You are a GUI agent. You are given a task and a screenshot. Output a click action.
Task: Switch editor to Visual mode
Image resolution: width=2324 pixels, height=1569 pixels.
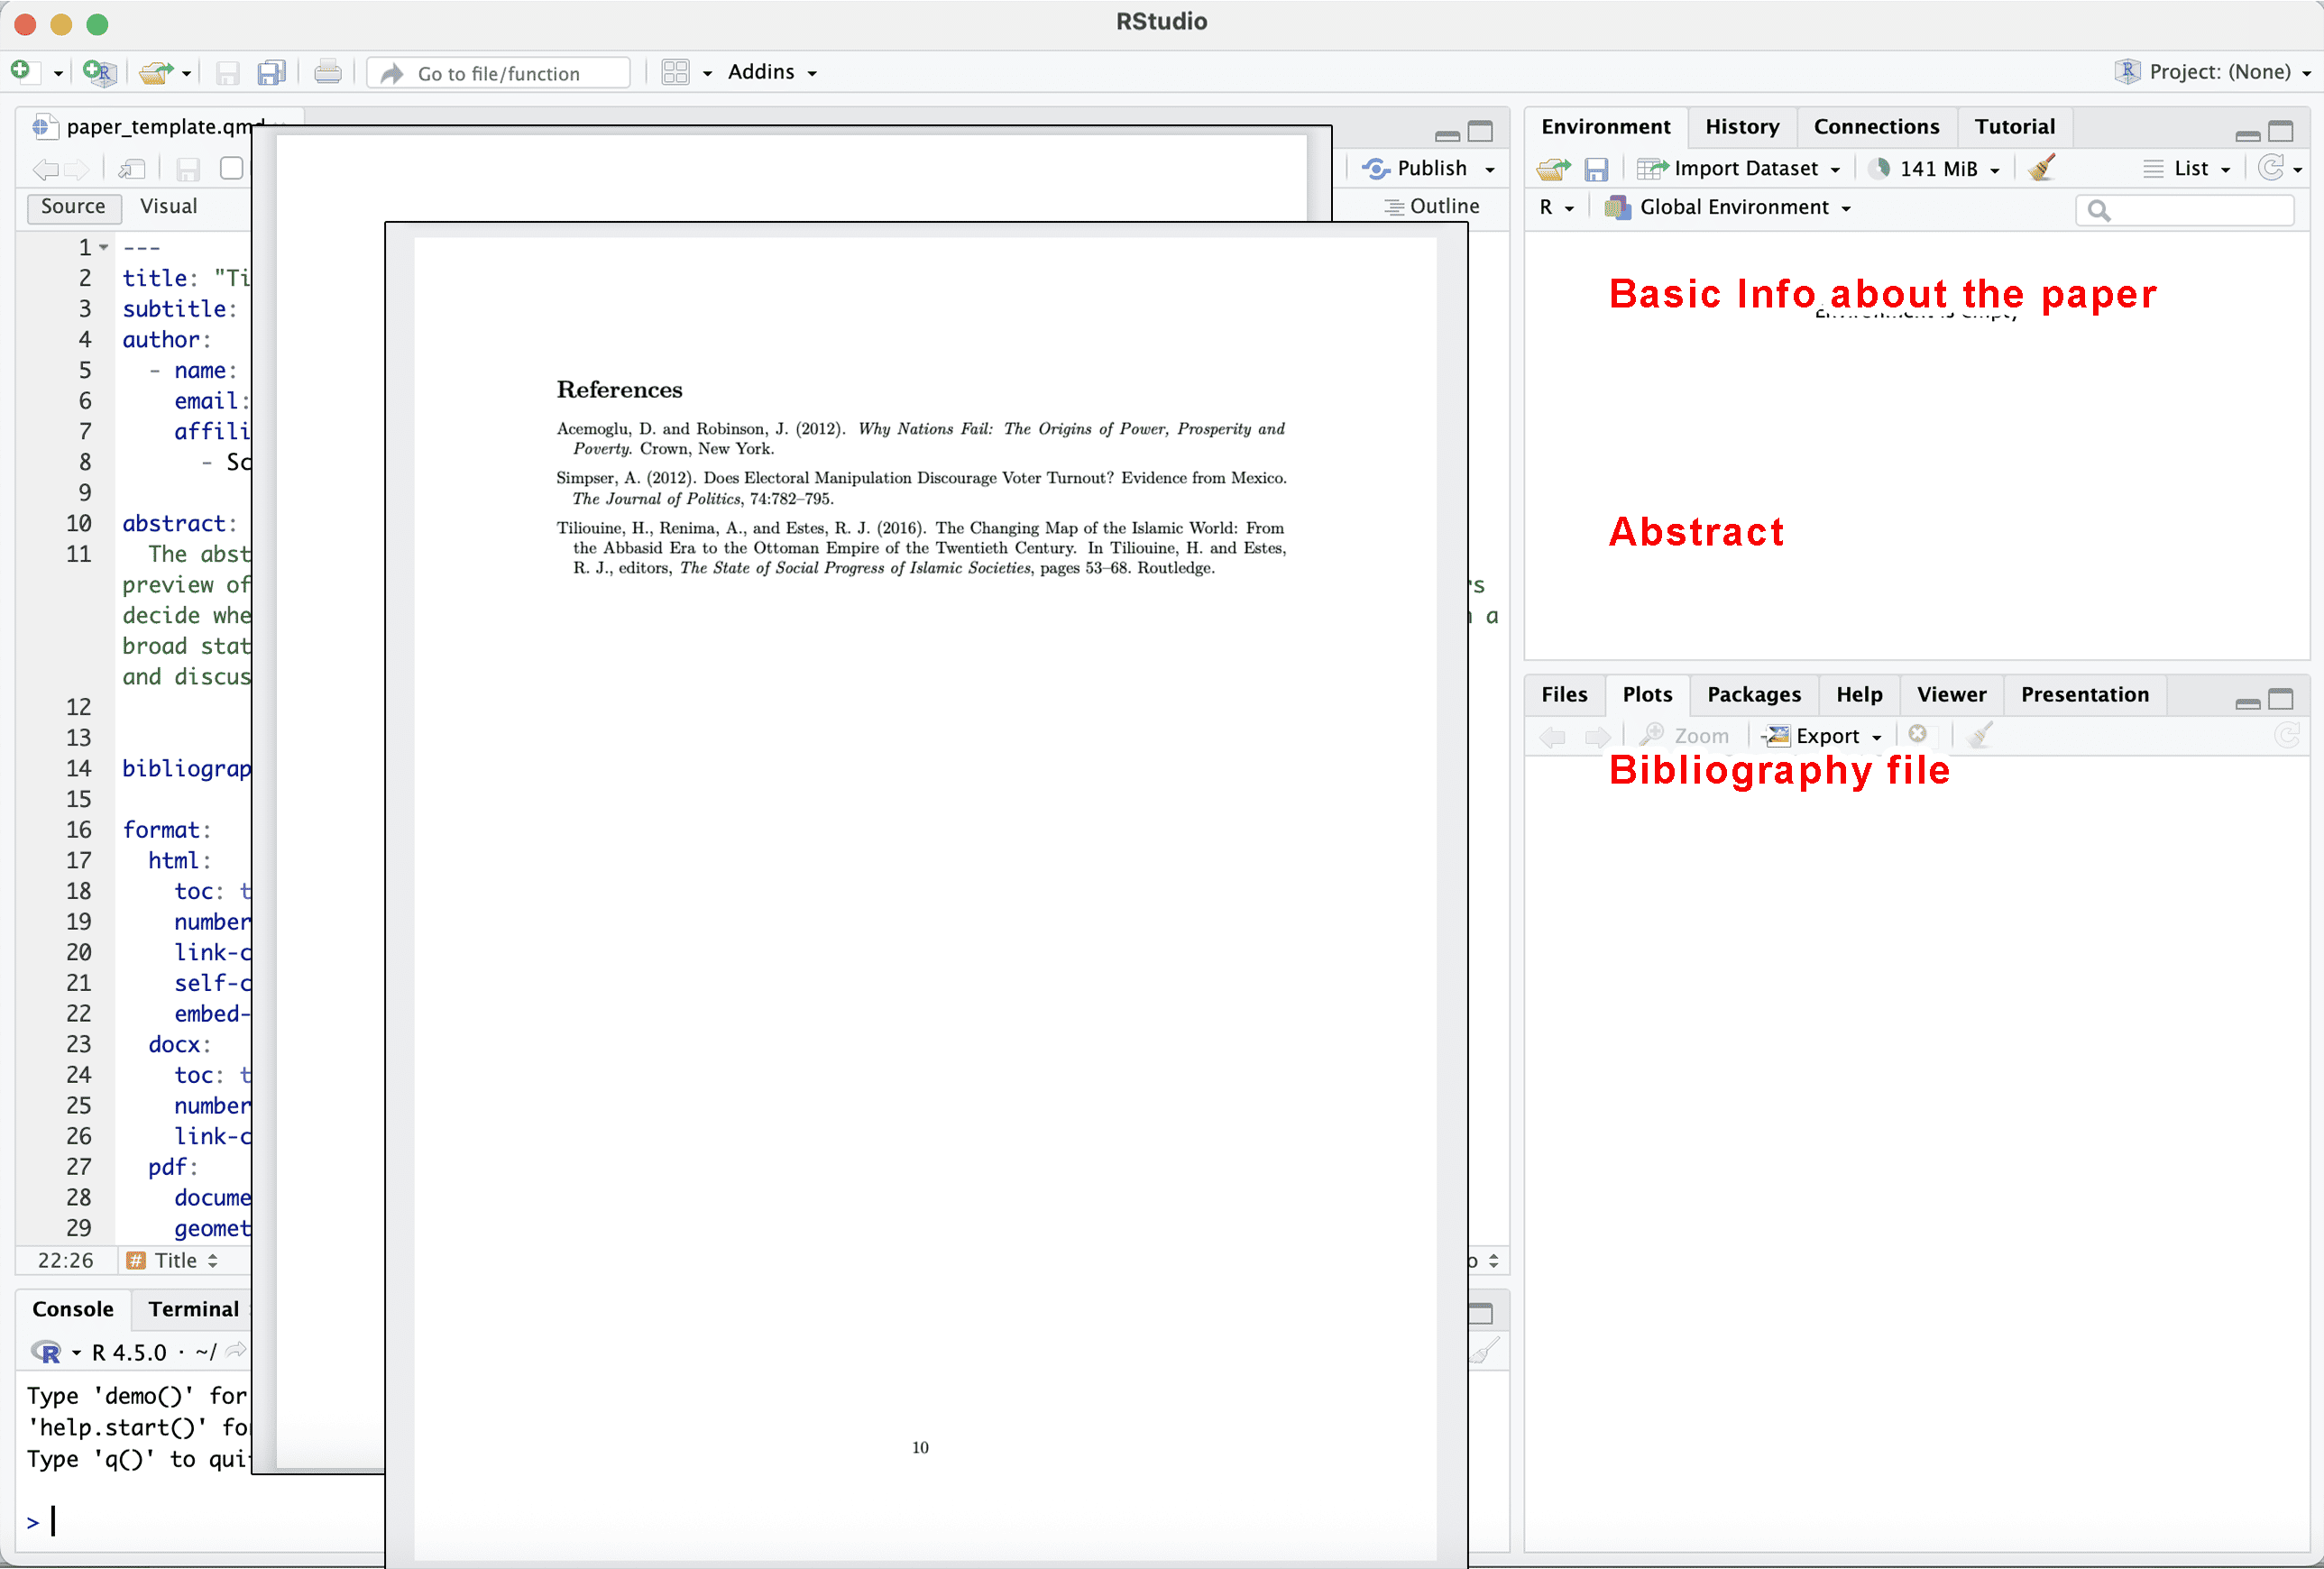(168, 206)
